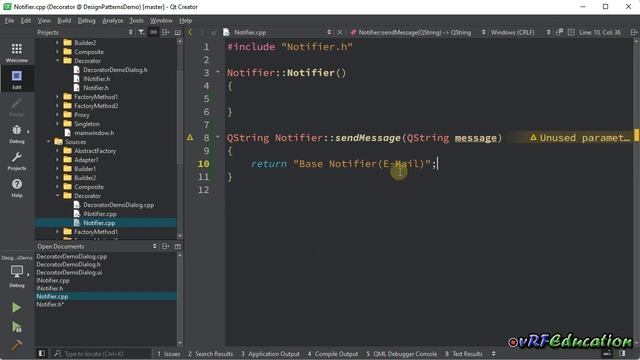This screenshot has height=360, width=640.
Task: Collapse the upper Decorator headers folder
Action: pyautogui.click(x=58, y=61)
